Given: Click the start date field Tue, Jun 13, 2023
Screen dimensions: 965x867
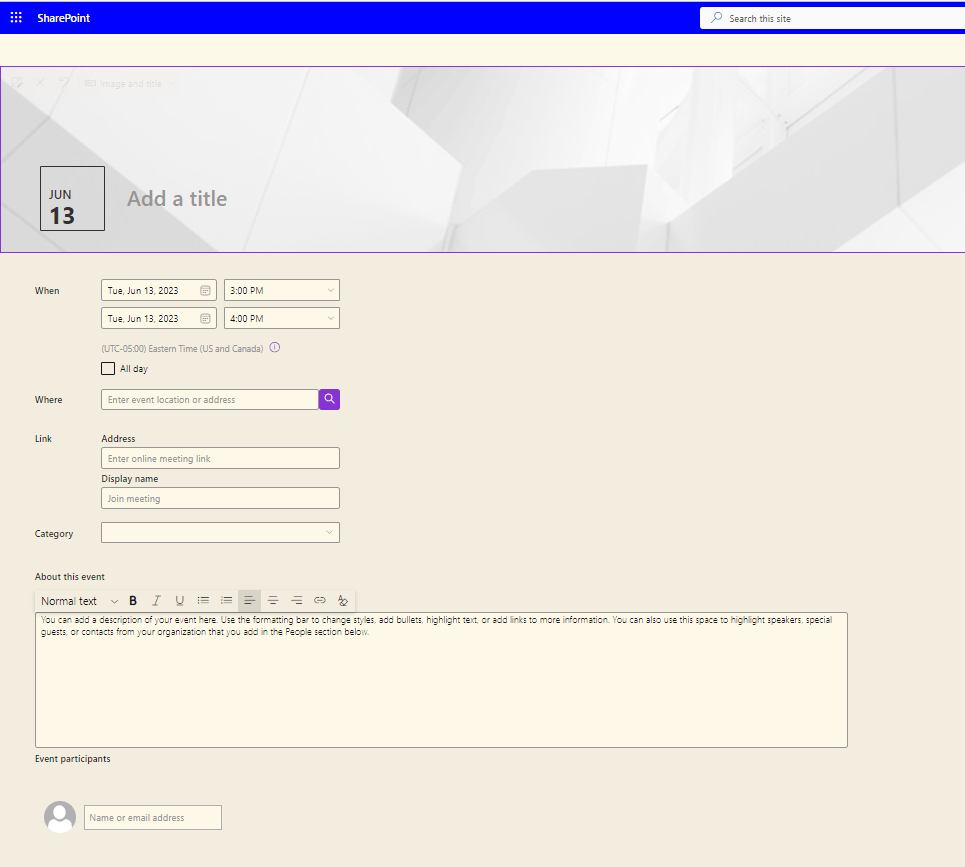Looking at the screenshot, I should tap(159, 290).
